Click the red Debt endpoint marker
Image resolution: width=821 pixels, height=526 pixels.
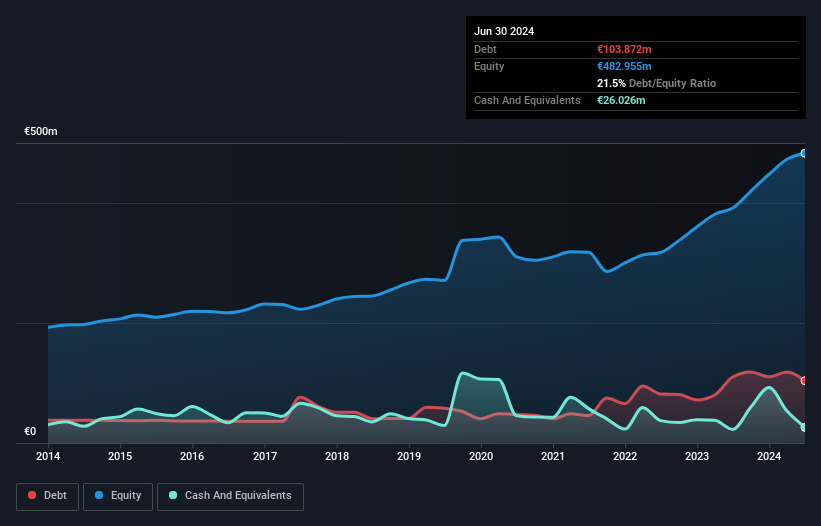(x=804, y=380)
